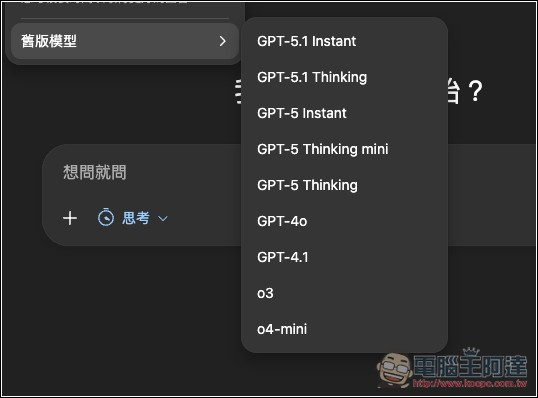Select the o3 model
The height and width of the screenshot is (398, 538).
(x=344, y=293)
